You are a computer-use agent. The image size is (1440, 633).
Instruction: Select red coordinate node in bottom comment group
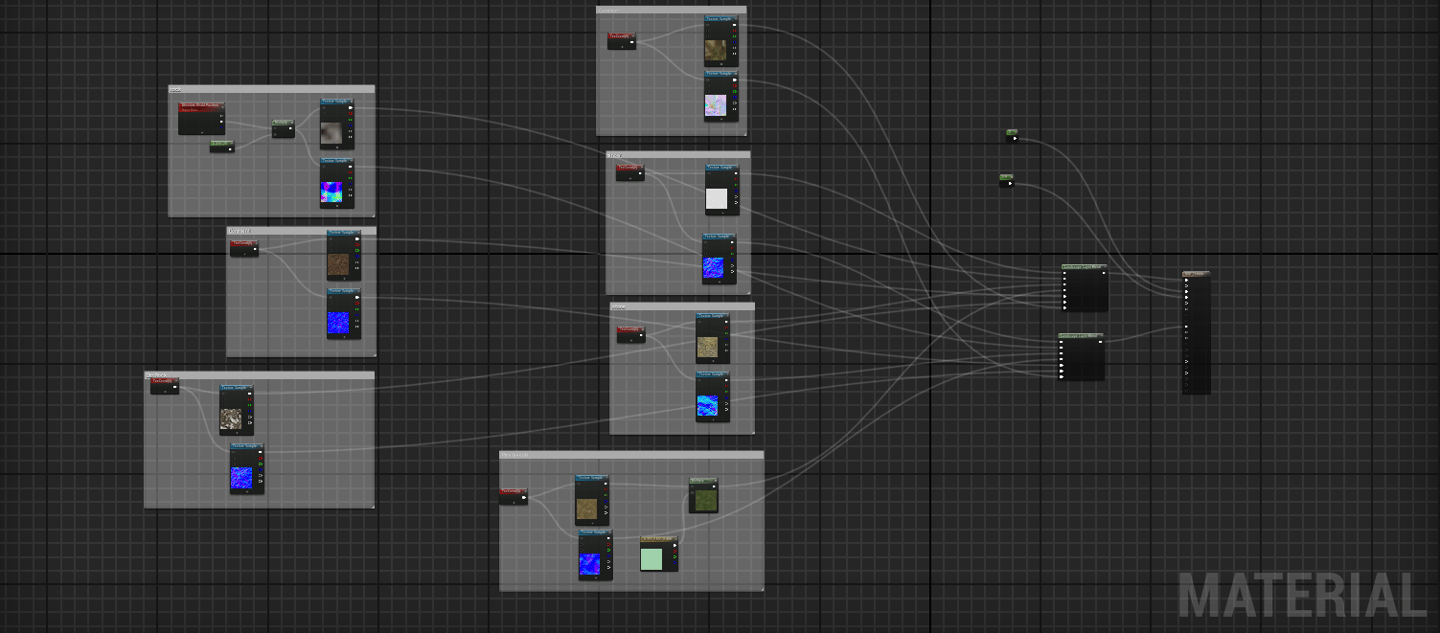click(513, 496)
